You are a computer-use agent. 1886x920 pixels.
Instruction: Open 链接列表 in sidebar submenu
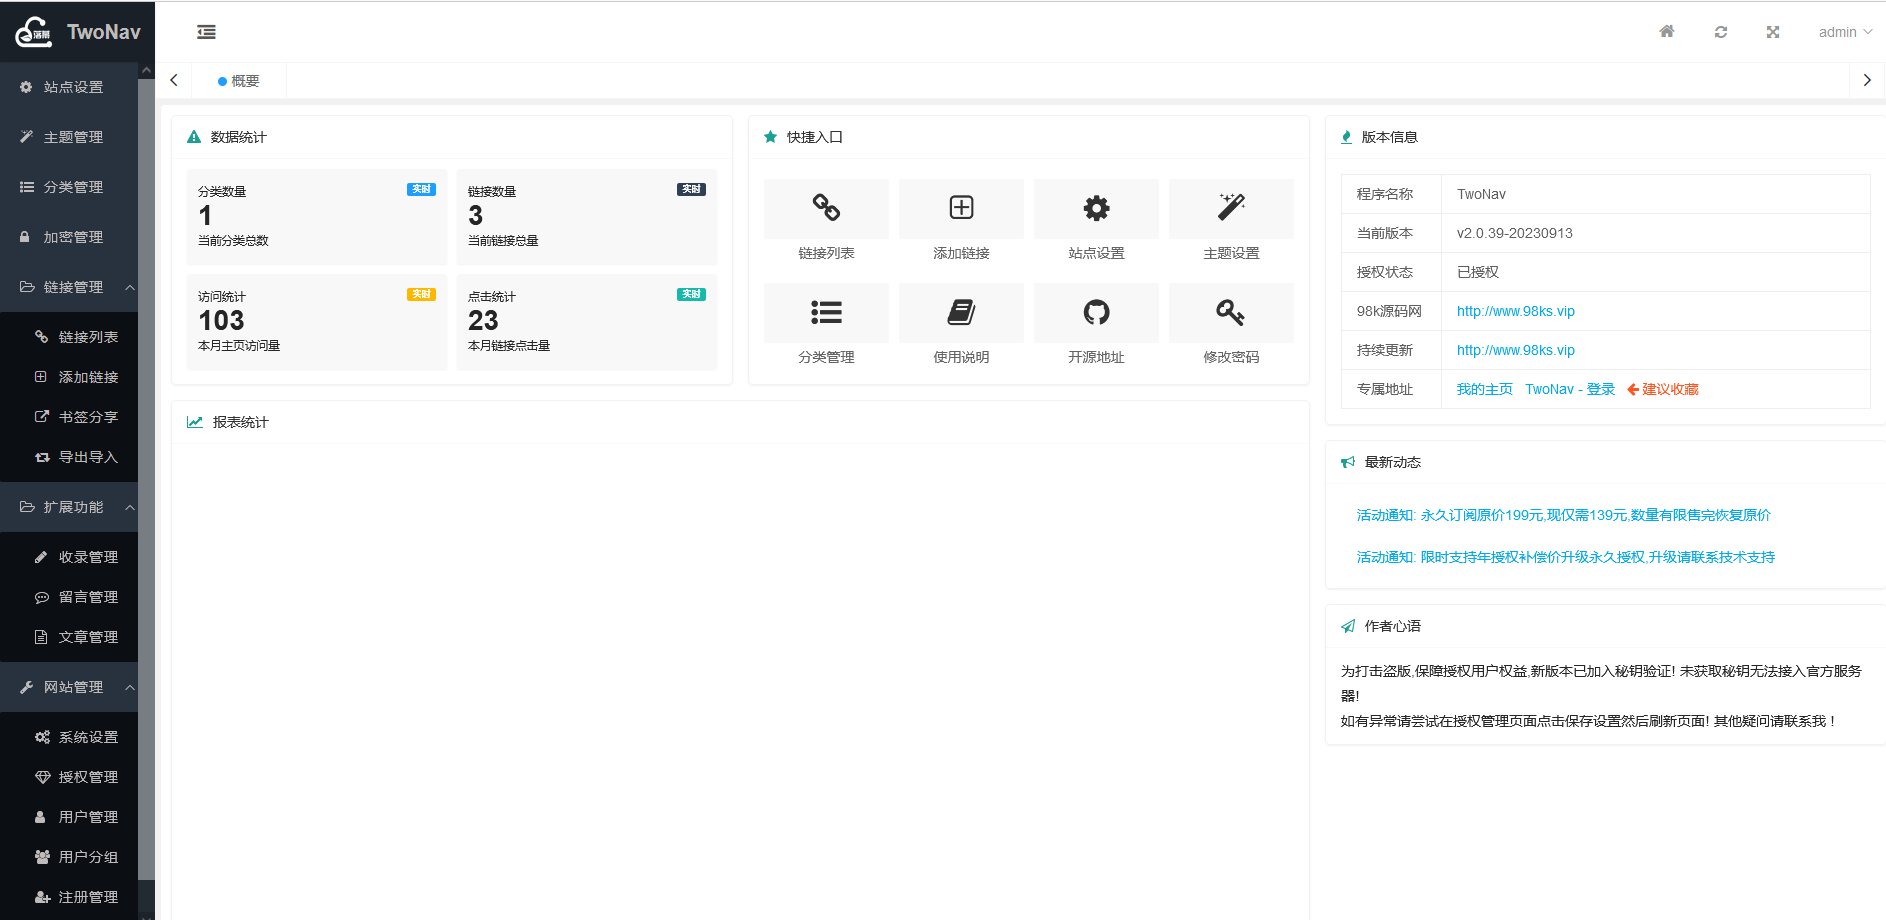(x=69, y=337)
